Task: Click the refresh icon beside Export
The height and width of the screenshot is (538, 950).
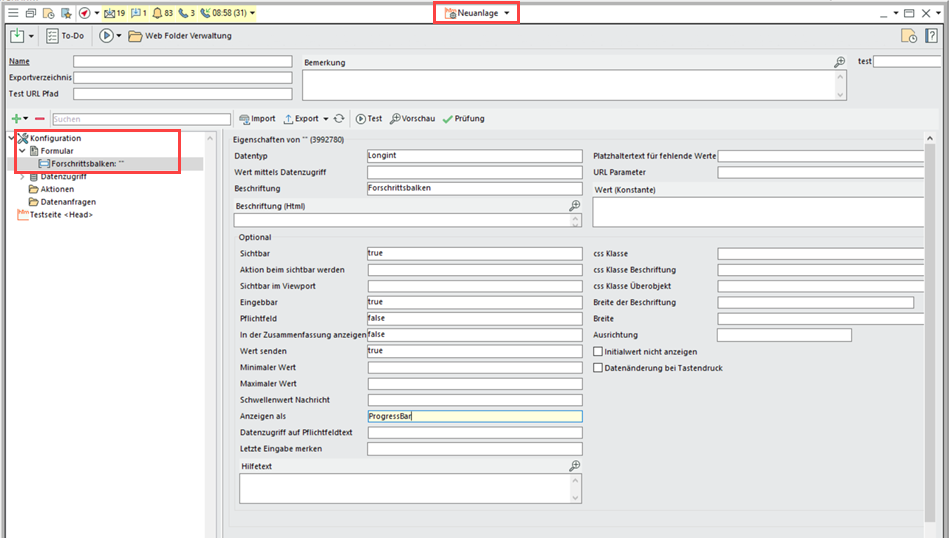Action: pyautogui.click(x=340, y=118)
